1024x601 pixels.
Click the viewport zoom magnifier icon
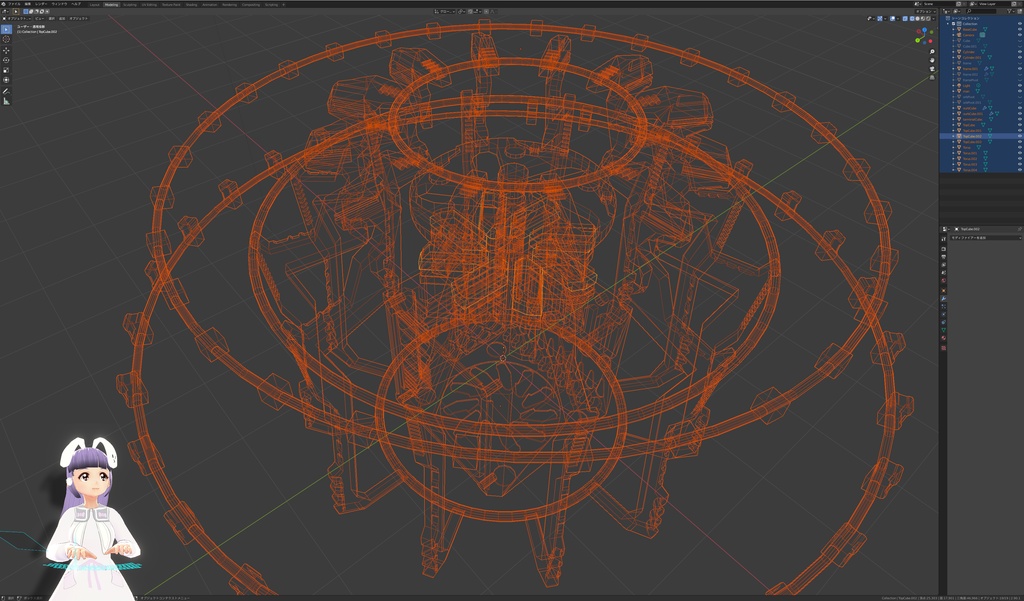pos(932,52)
